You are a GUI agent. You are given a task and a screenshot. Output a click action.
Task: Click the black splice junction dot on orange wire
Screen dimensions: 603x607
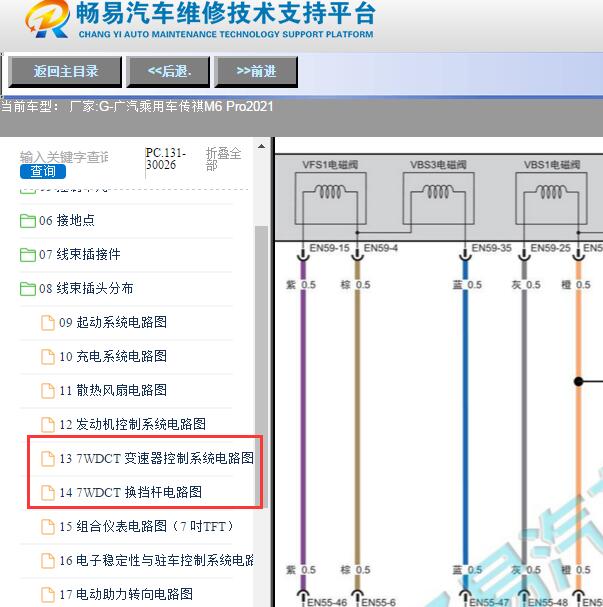(579, 382)
